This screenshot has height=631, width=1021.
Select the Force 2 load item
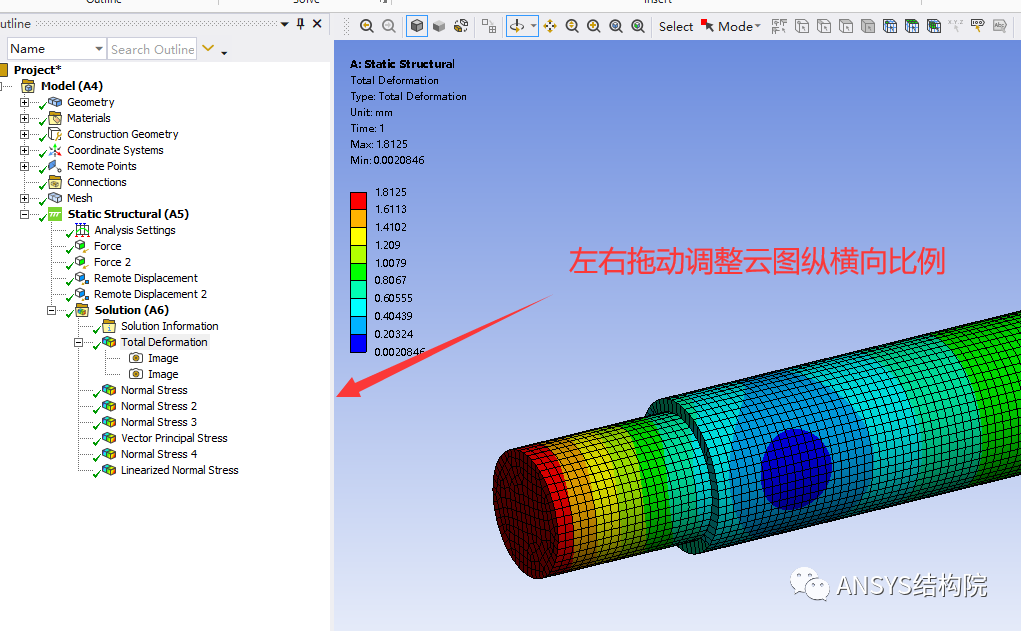tap(112, 262)
